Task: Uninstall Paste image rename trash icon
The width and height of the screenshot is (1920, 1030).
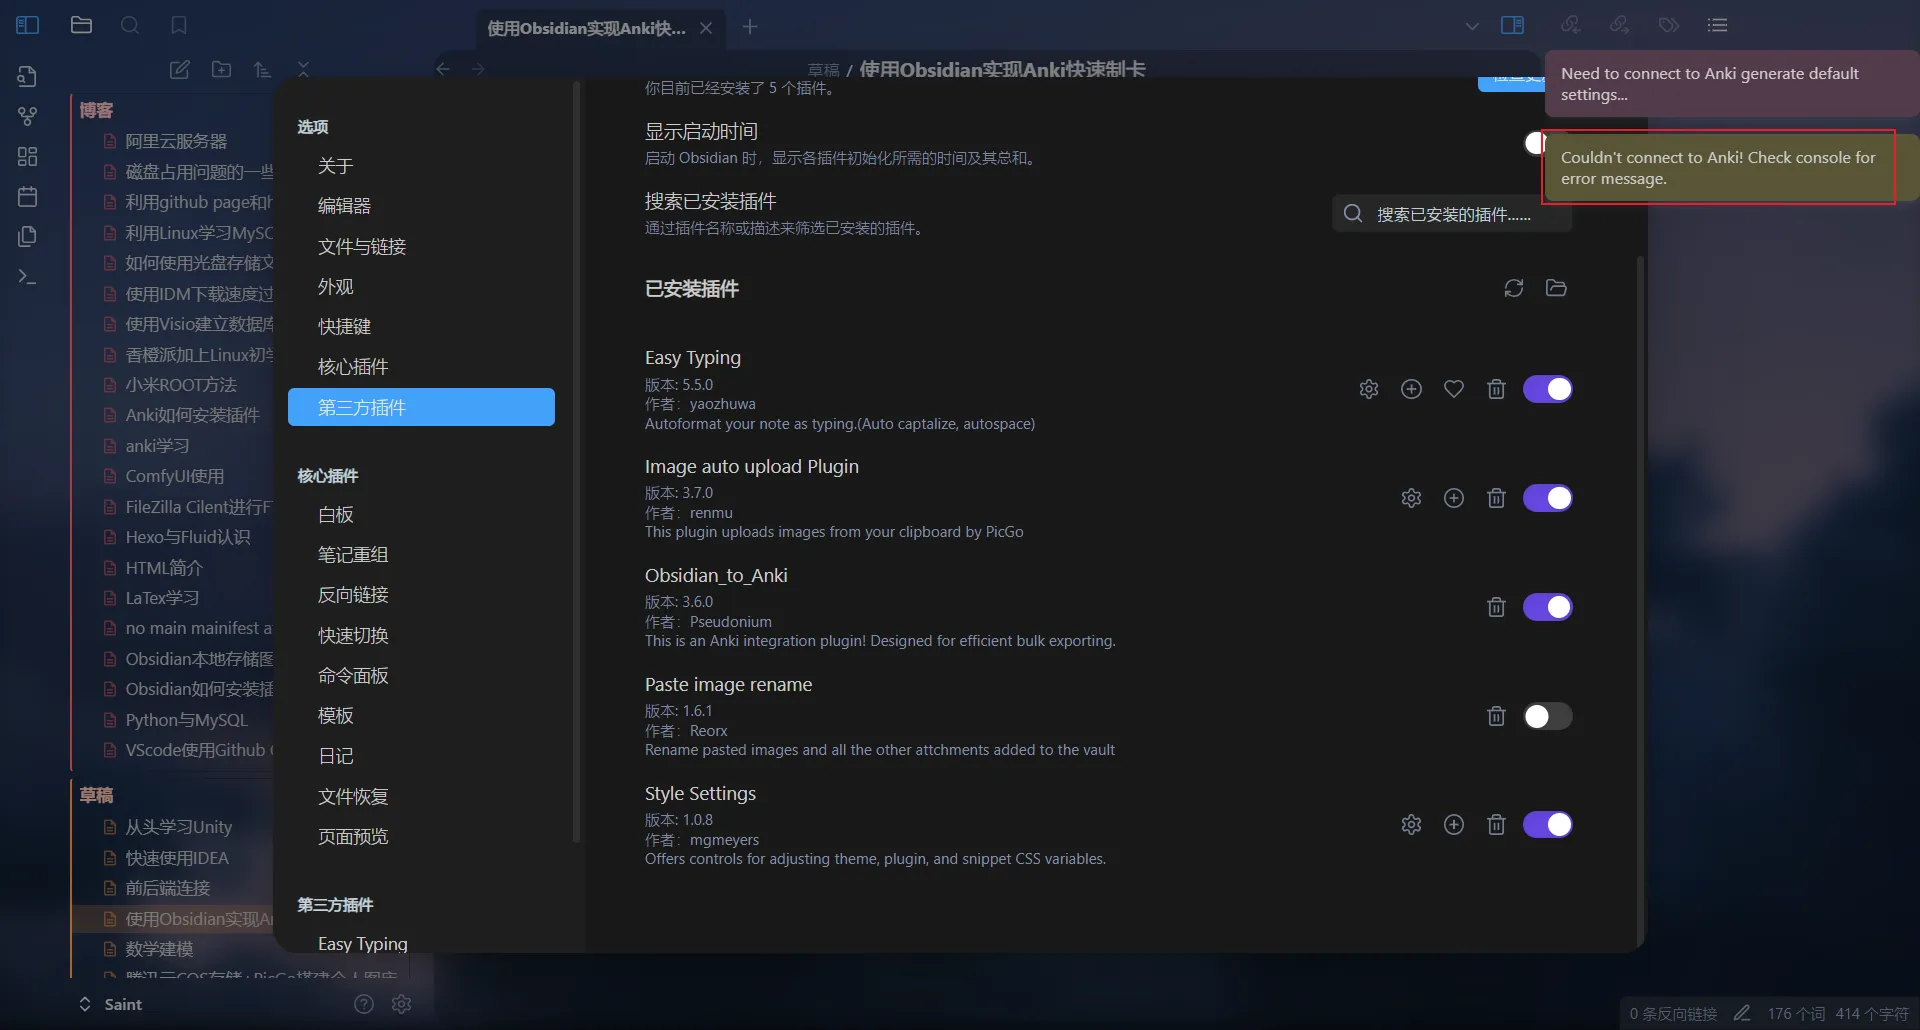Action: pos(1496,716)
